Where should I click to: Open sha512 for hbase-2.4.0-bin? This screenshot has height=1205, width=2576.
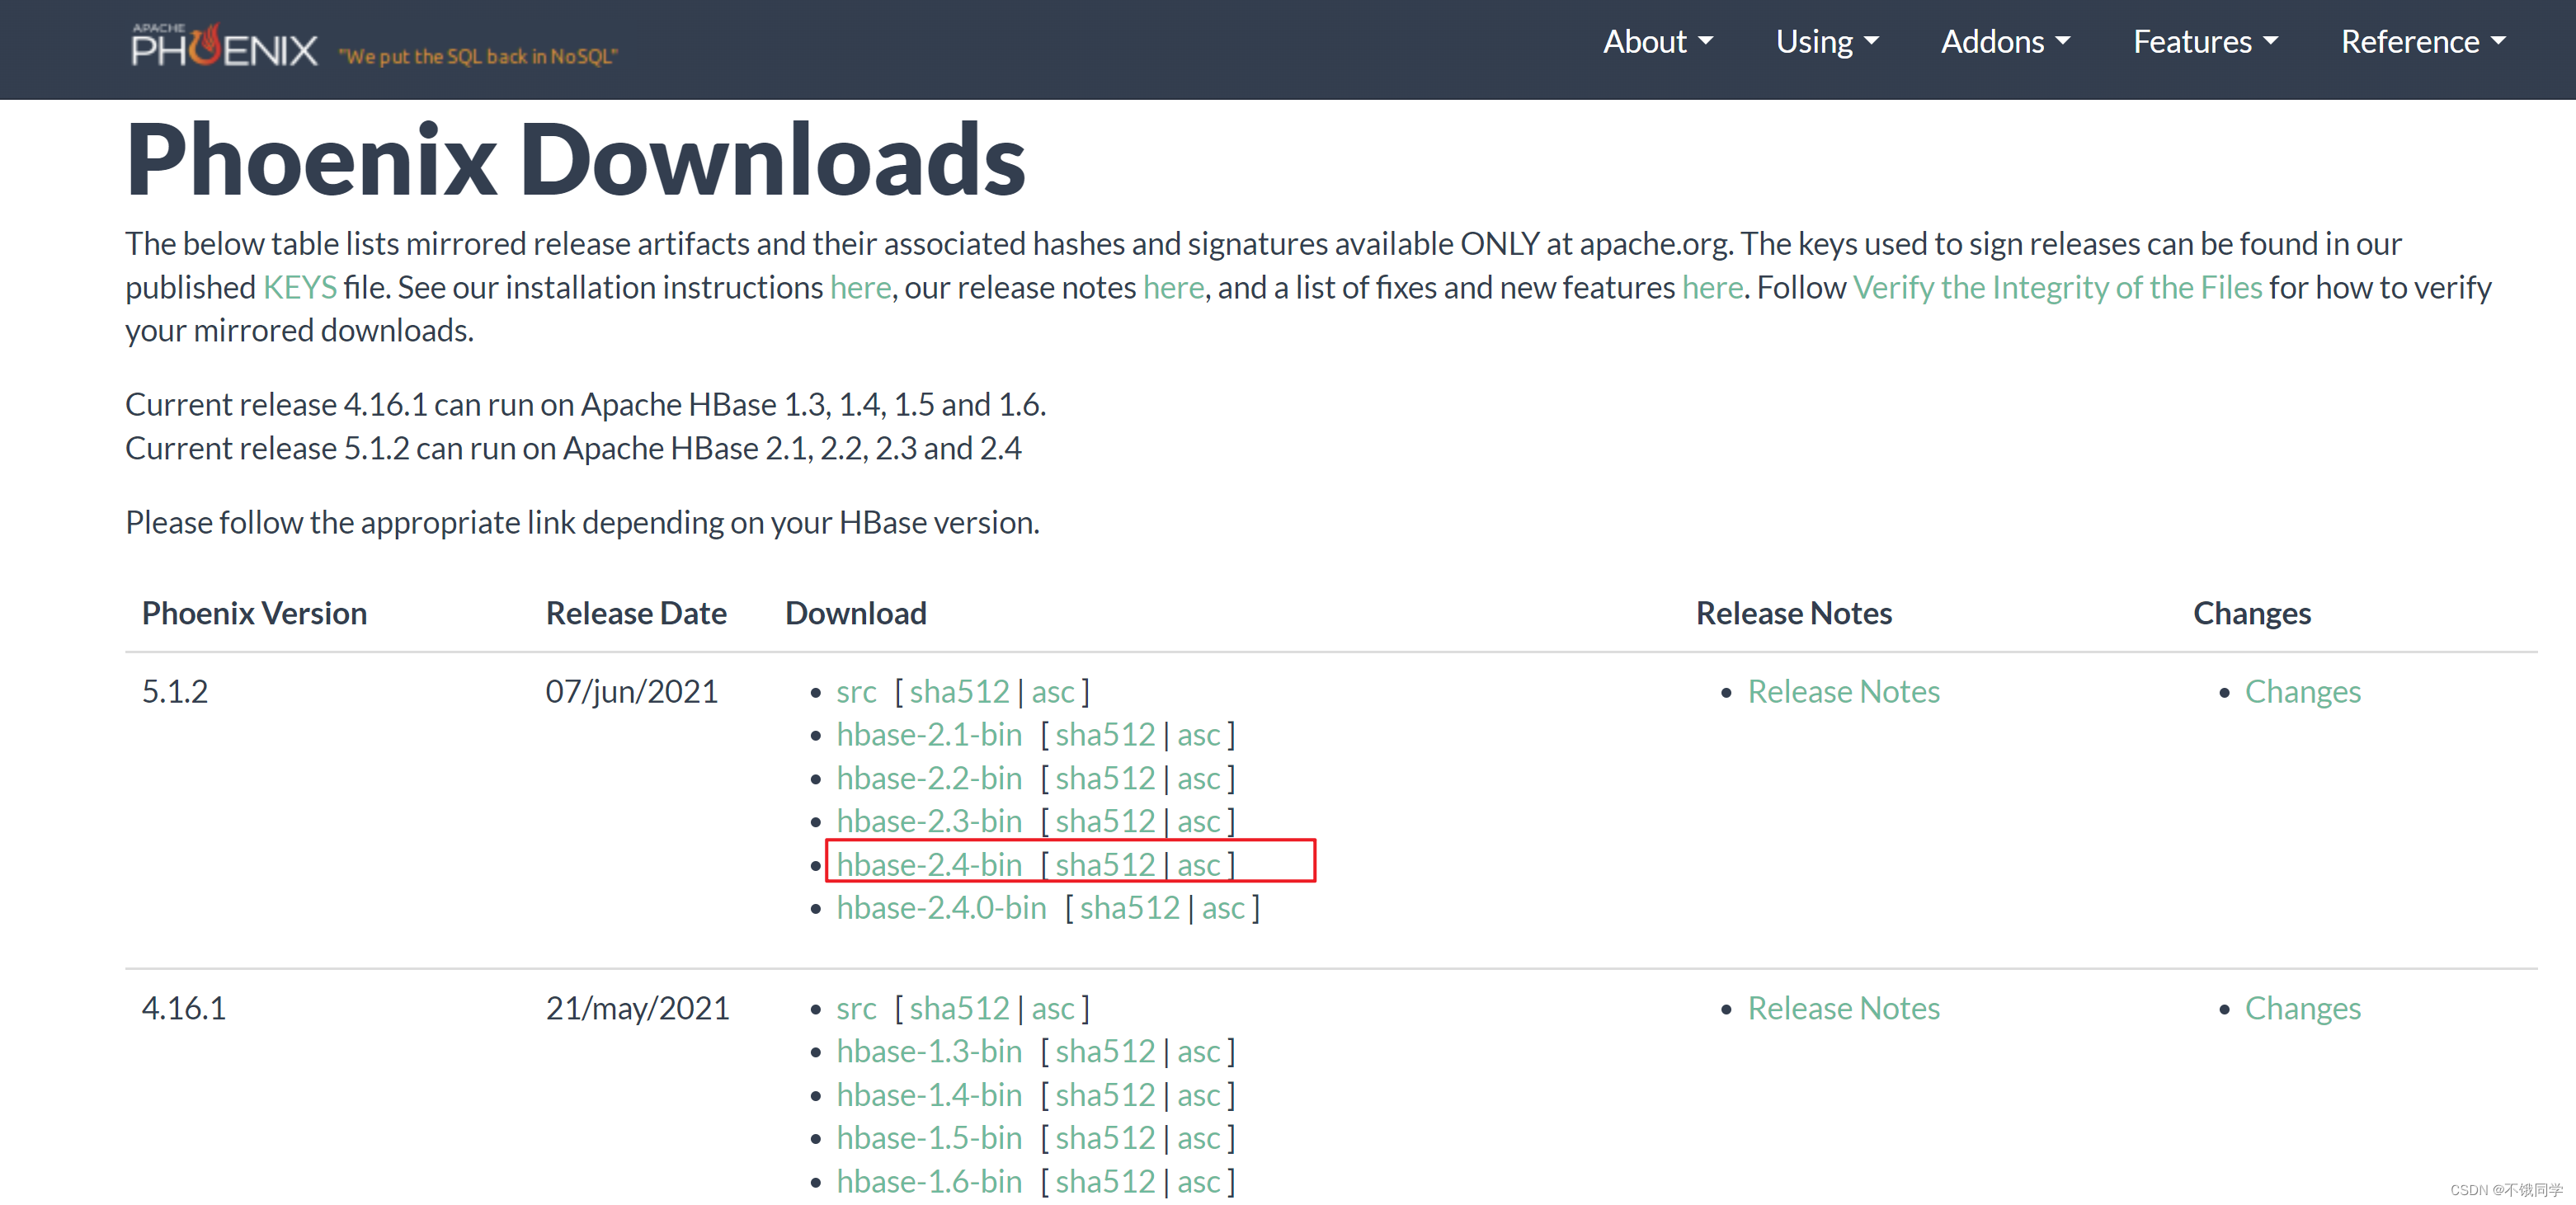(x=1130, y=908)
